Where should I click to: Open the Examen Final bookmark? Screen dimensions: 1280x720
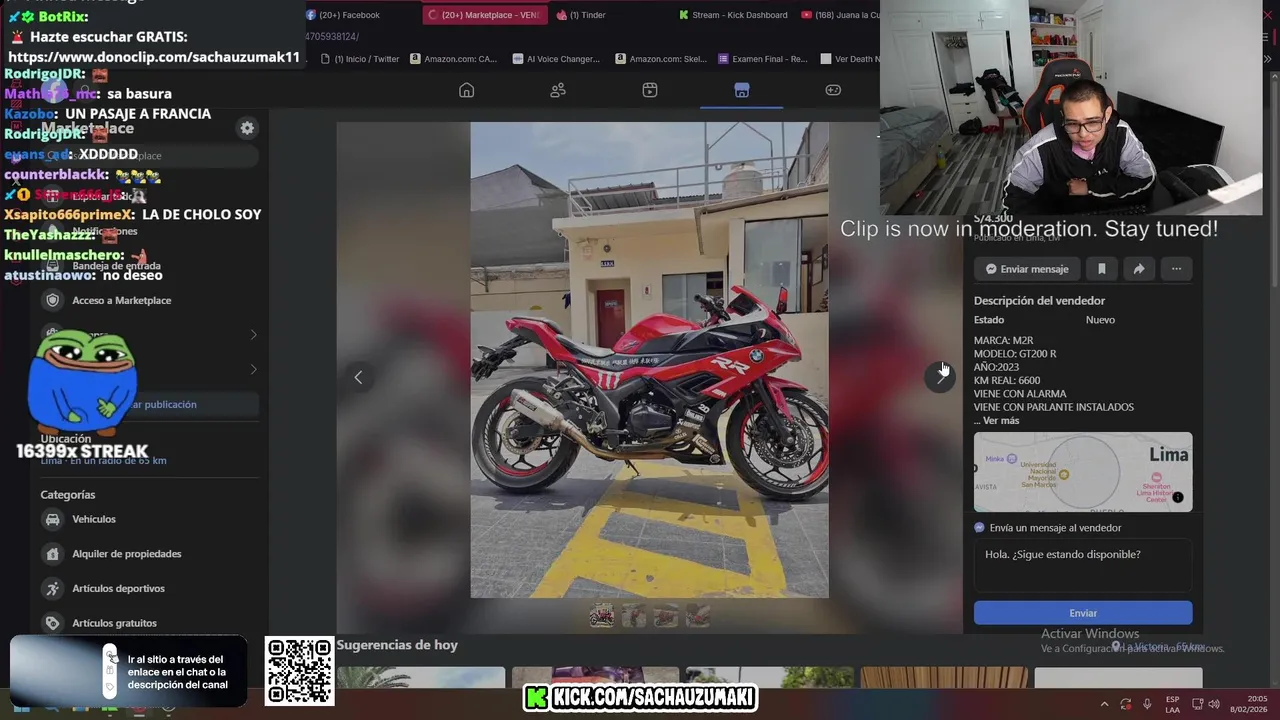click(x=763, y=59)
